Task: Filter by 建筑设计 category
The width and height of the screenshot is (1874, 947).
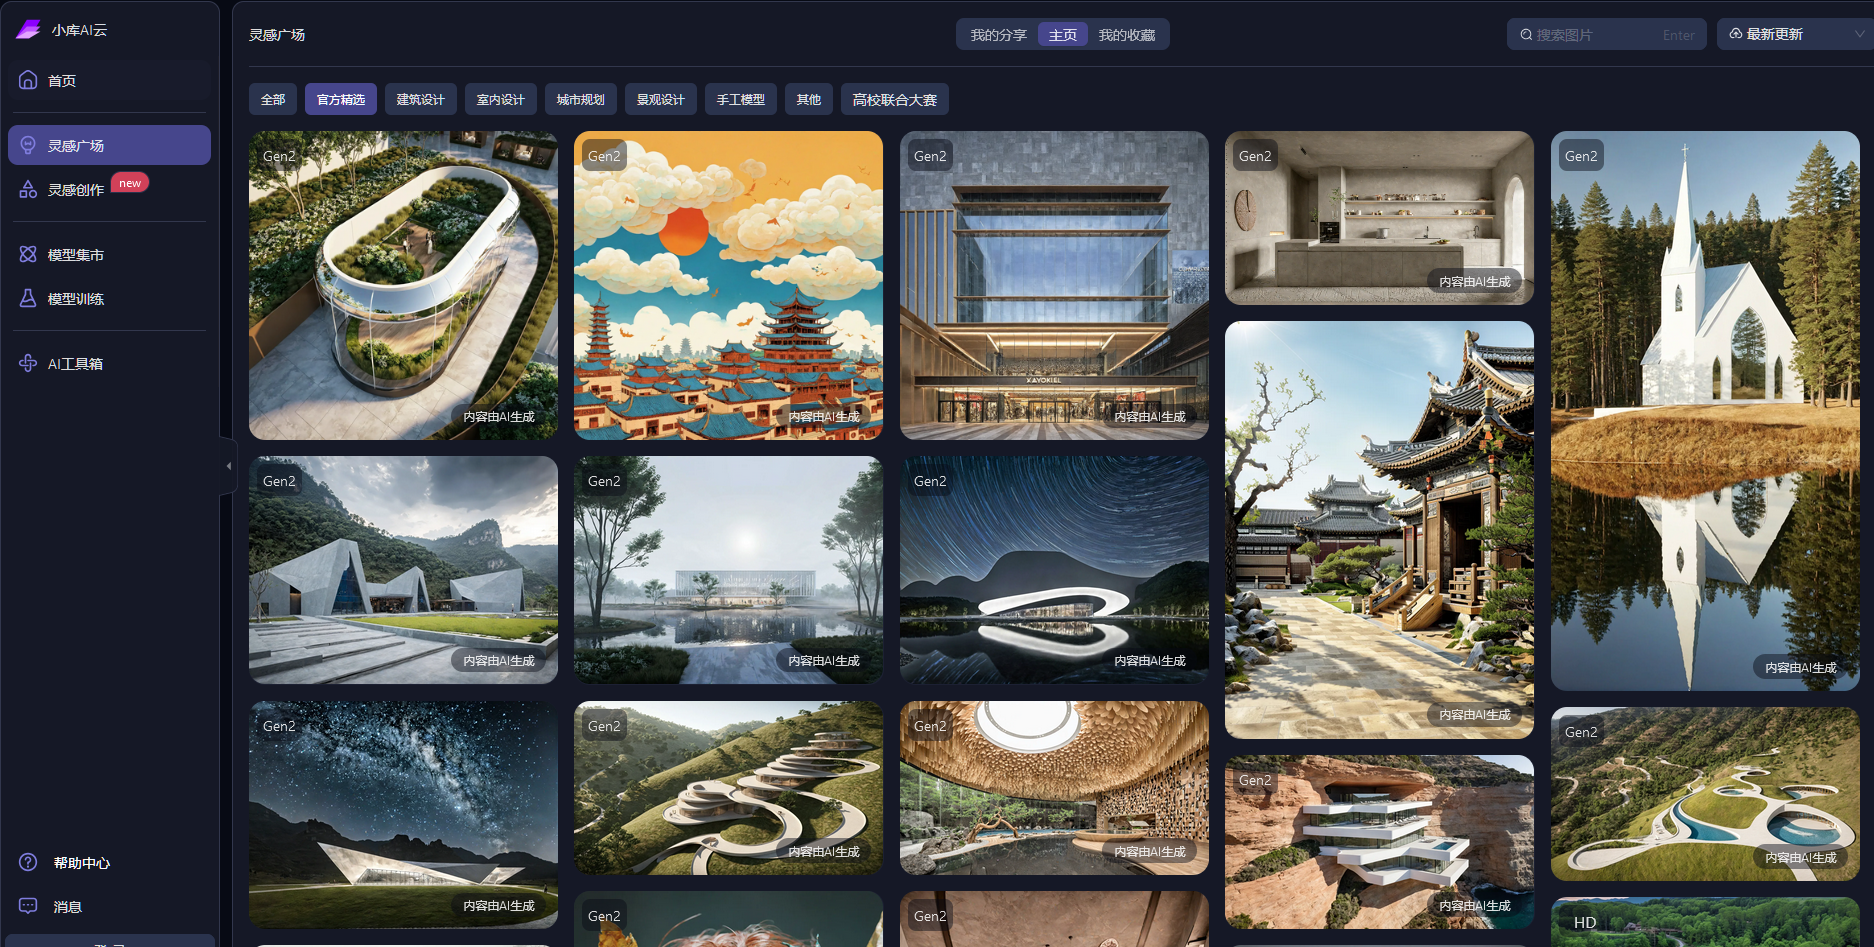Action: (420, 99)
